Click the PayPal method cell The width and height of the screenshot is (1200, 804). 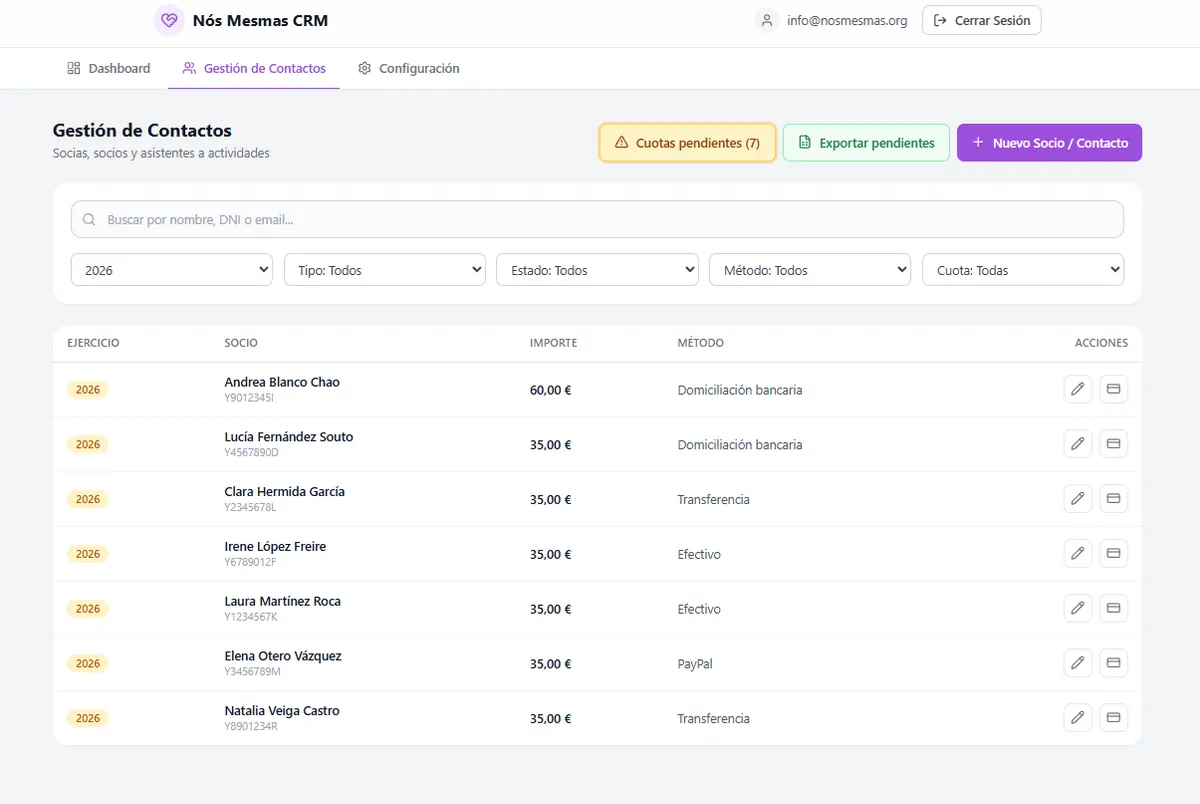pyautogui.click(x=695, y=664)
